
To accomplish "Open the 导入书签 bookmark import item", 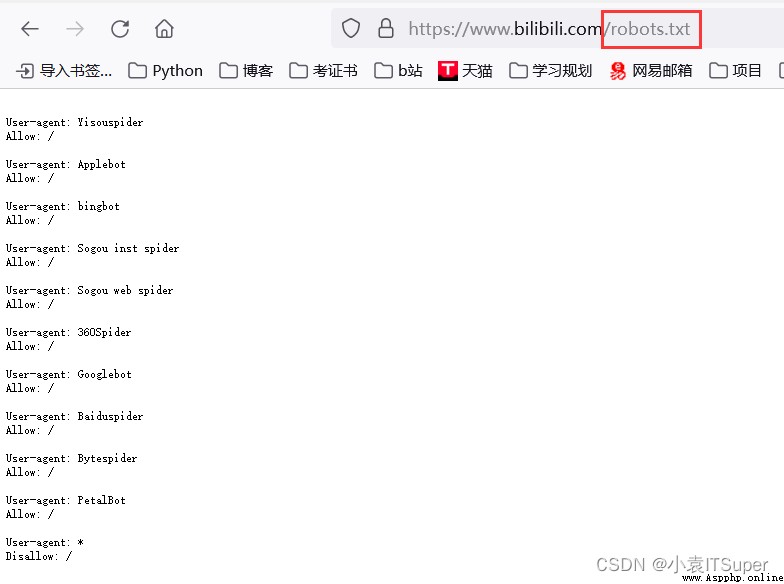I will [x=64, y=71].
